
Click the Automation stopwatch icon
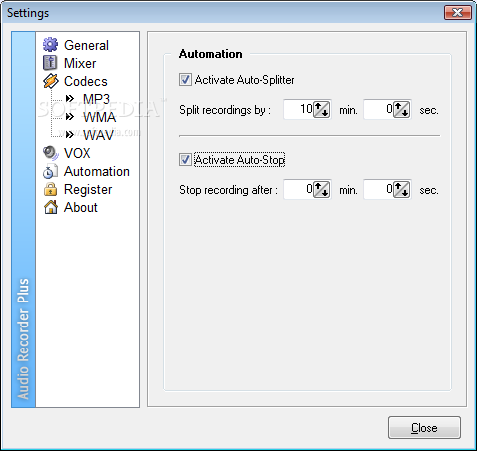[50, 171]
